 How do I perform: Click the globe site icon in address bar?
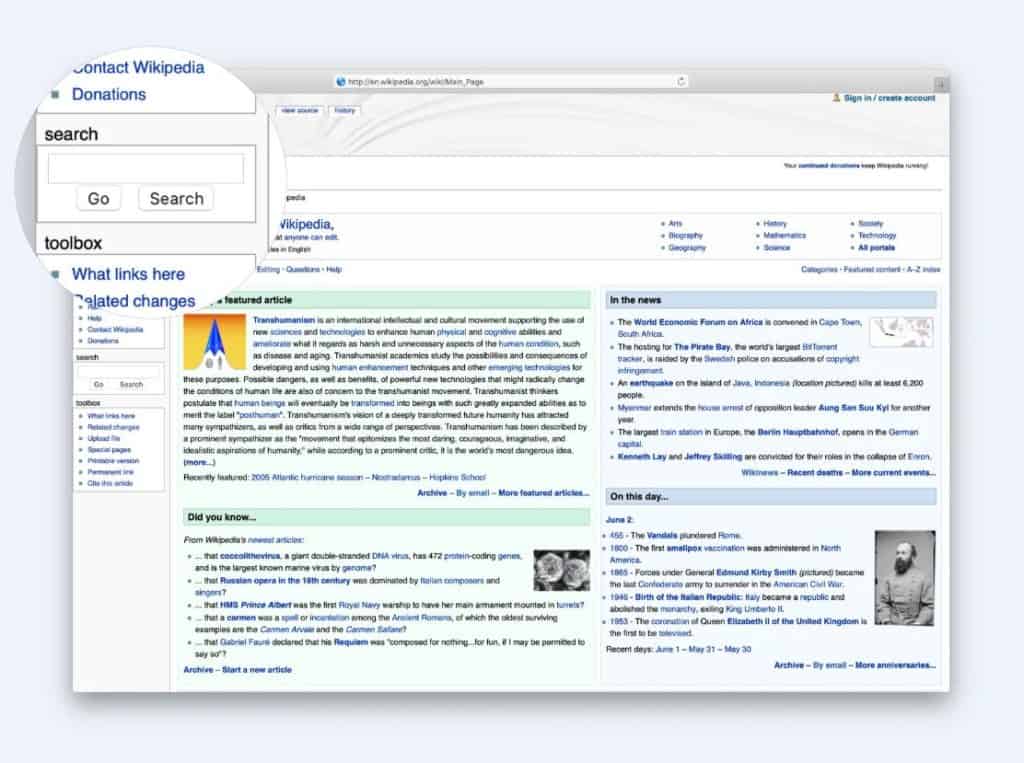340,82
